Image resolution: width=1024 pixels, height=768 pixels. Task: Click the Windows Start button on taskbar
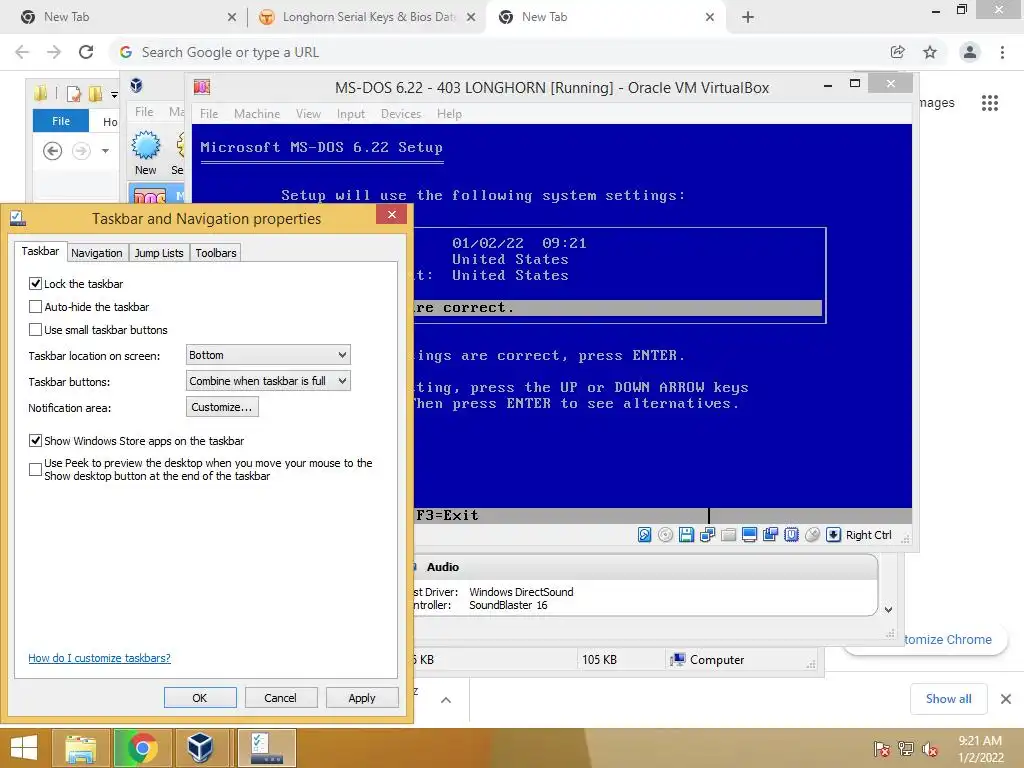pyautogui.click(x=24, y=748)
